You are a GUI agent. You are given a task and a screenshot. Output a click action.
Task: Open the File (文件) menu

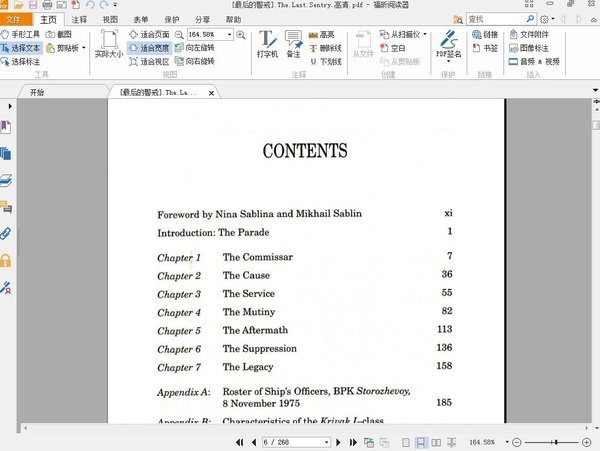pyautogui.click(x=14, y=19)
